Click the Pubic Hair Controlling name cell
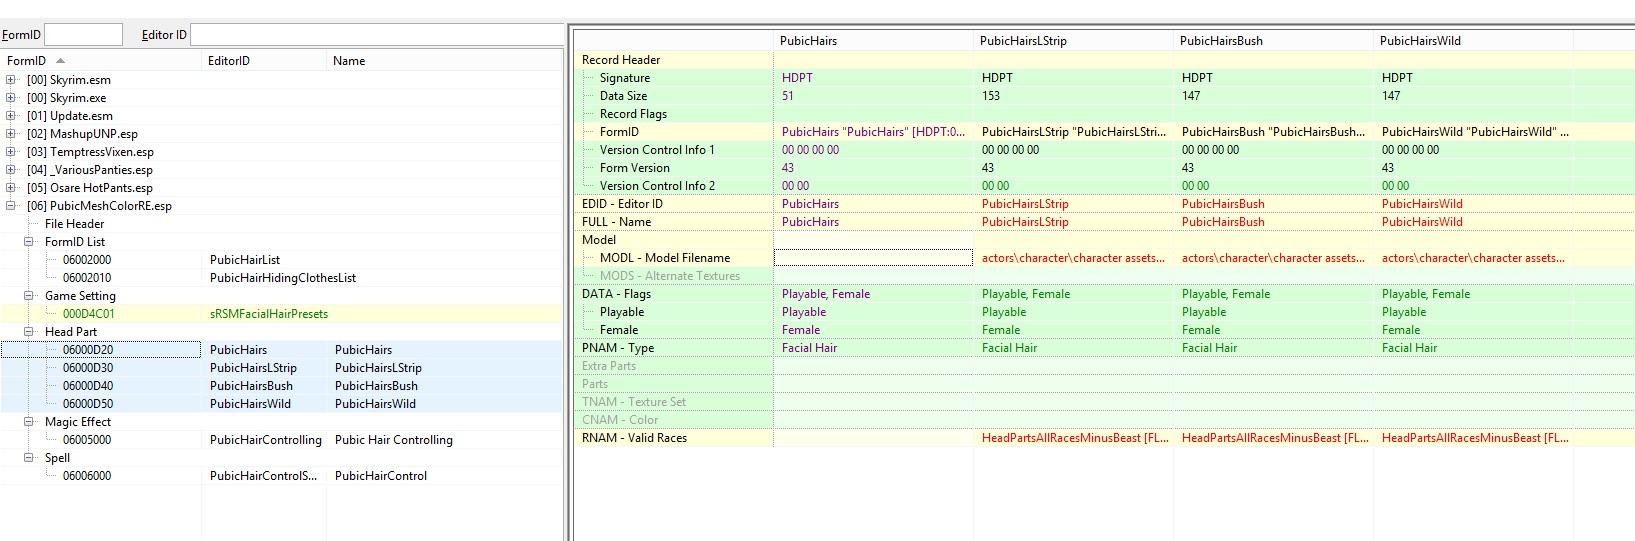1635x541 pixels. coord(394,440)
